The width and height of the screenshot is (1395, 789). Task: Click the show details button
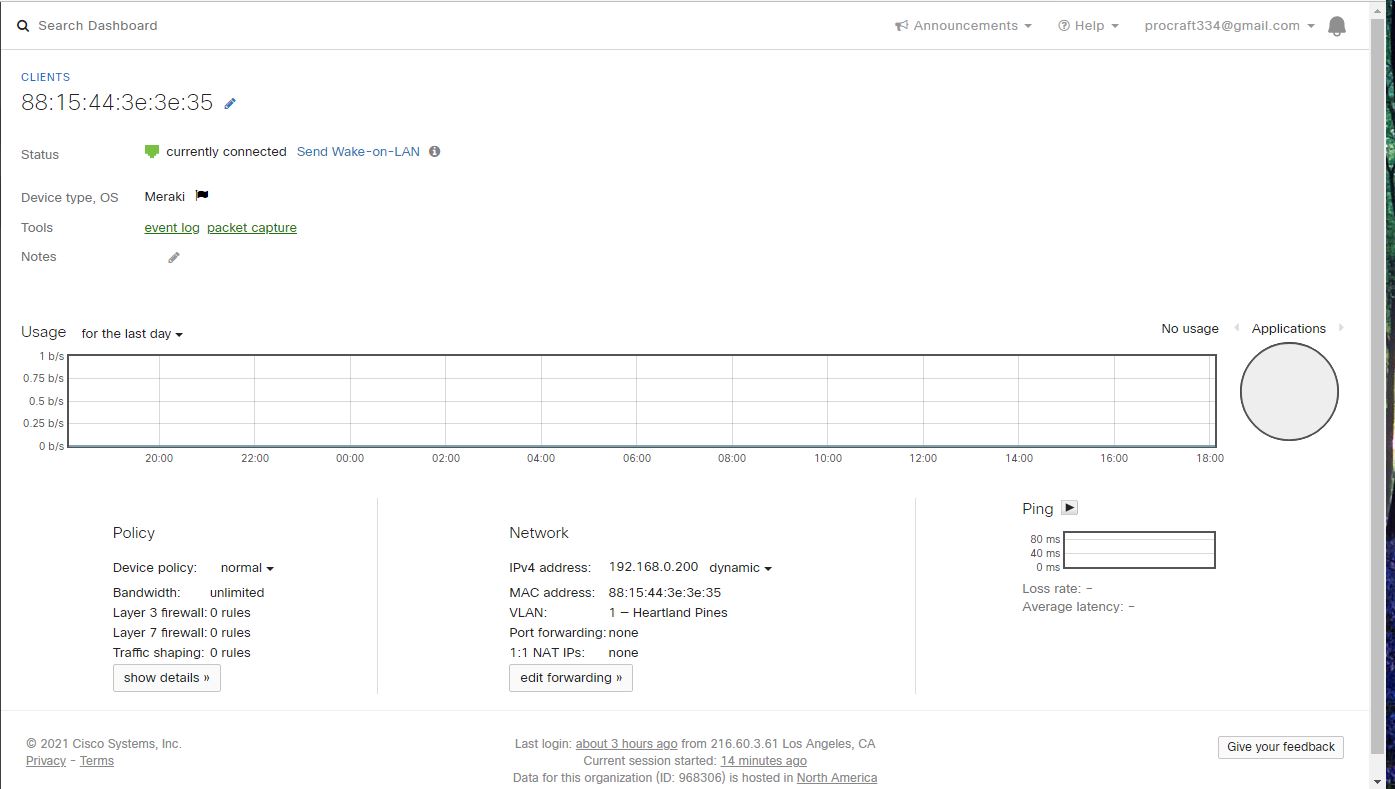(x=167, y=678)
